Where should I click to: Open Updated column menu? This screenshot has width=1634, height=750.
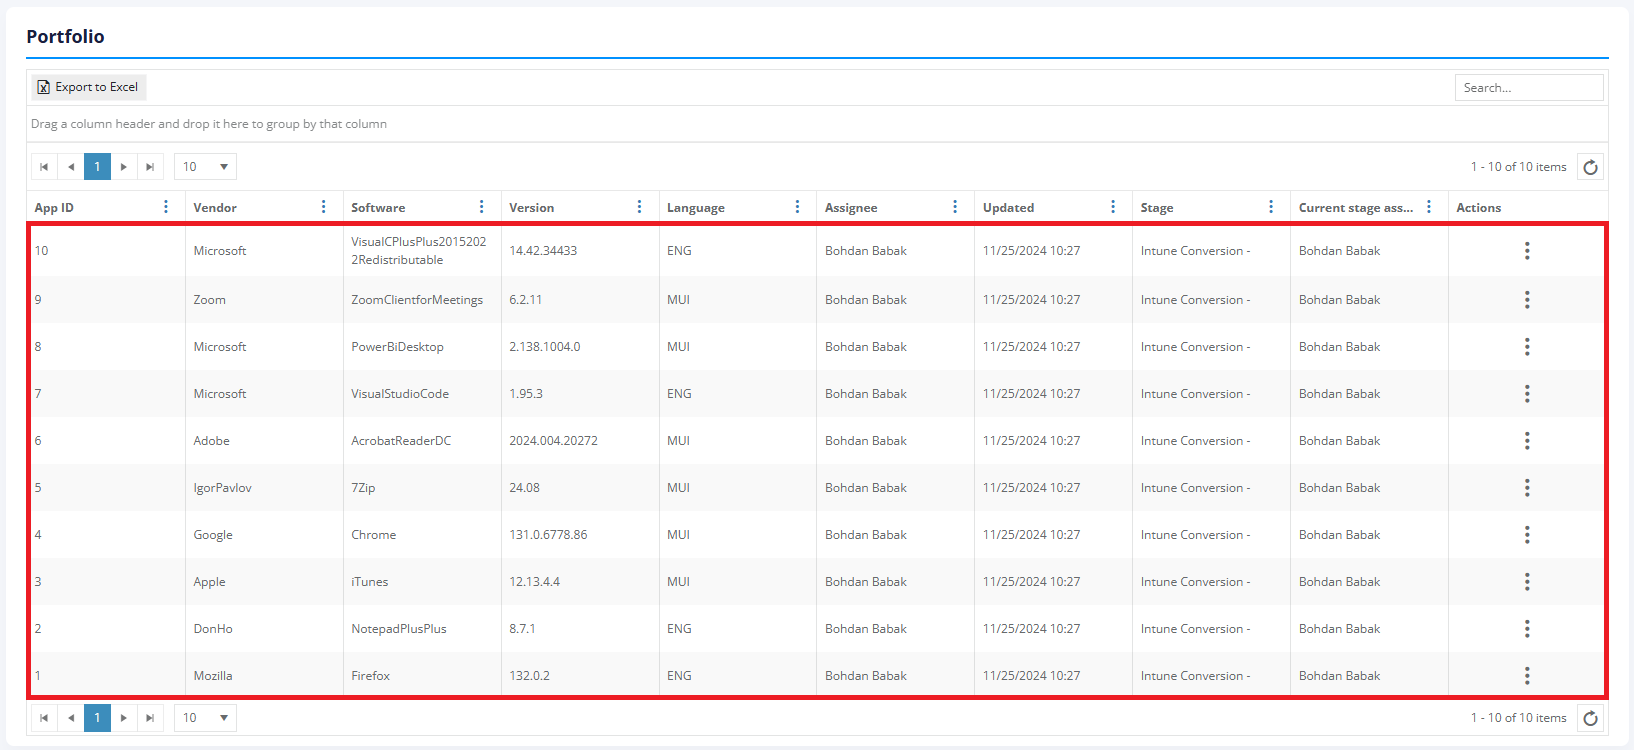click(x=1113, y=207)
